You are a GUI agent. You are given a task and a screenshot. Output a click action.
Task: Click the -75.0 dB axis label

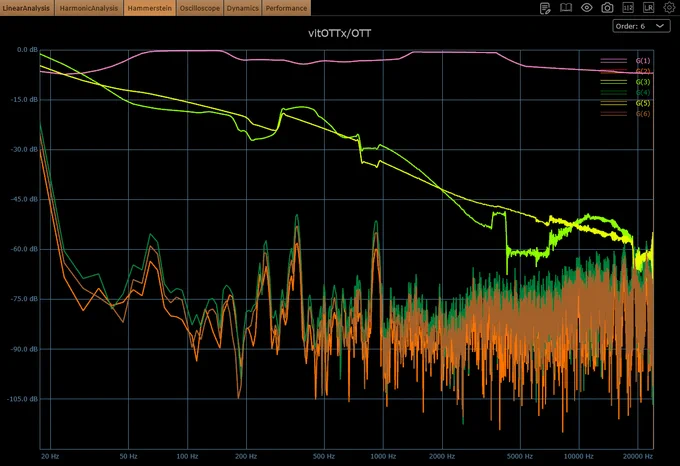[x=25, y=299]
